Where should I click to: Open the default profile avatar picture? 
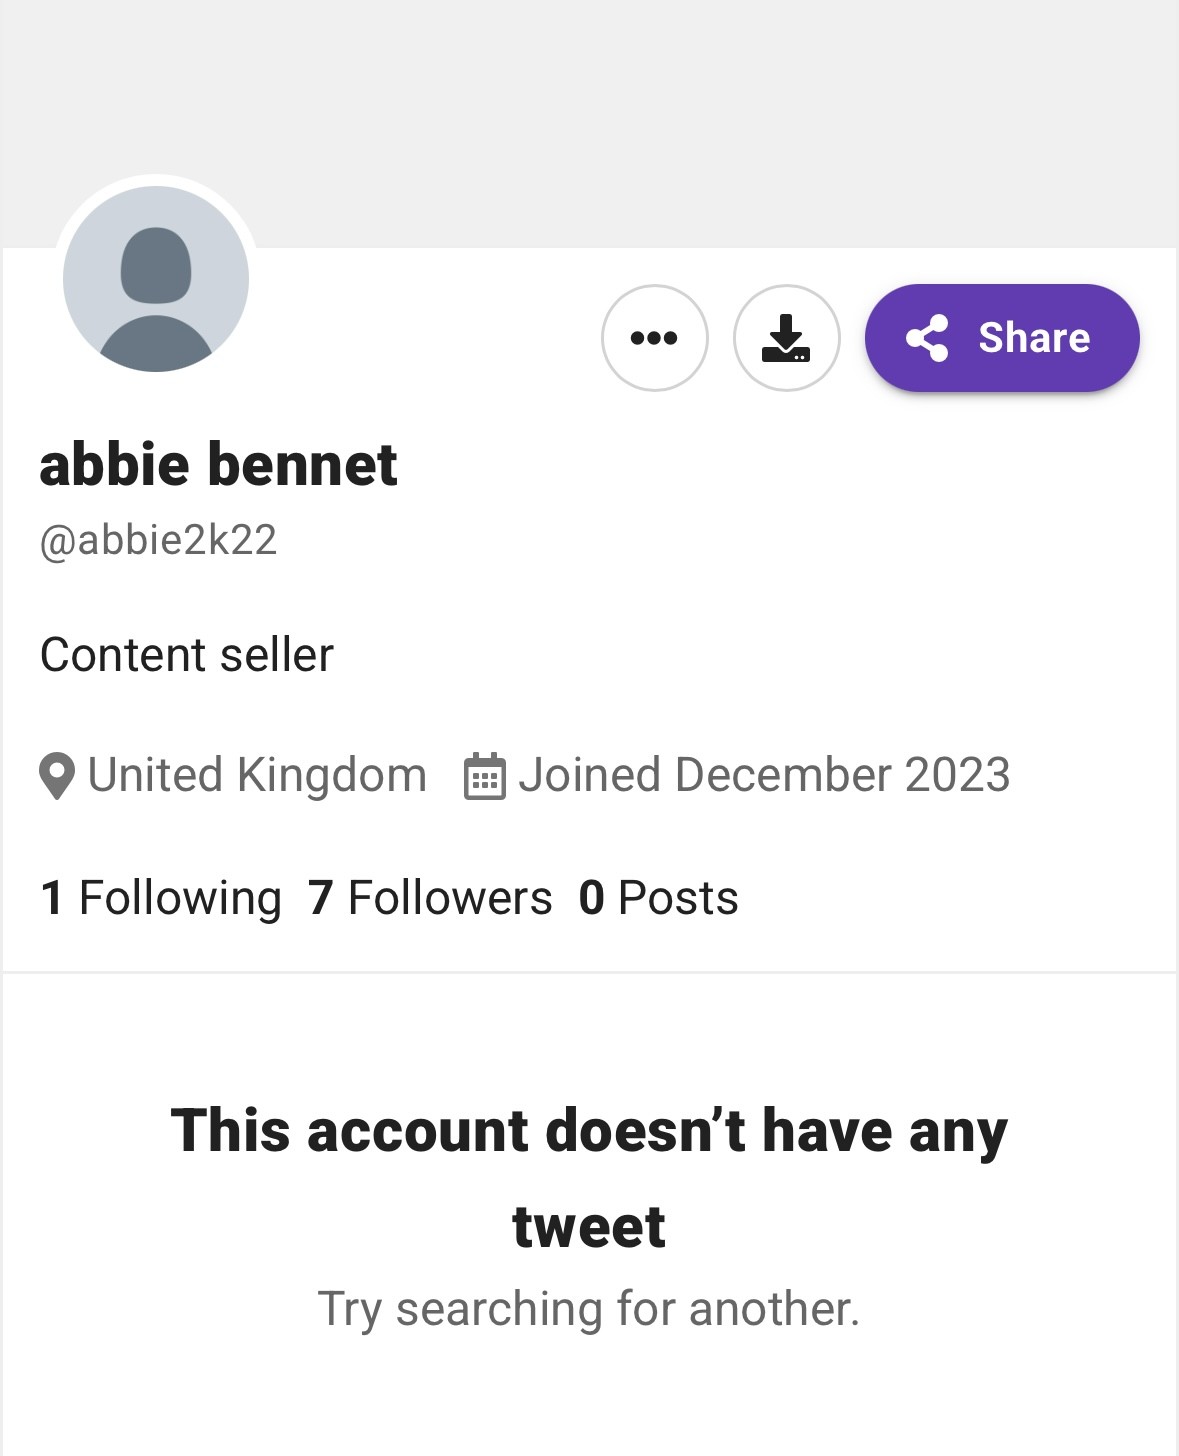[x=156, y=279]
